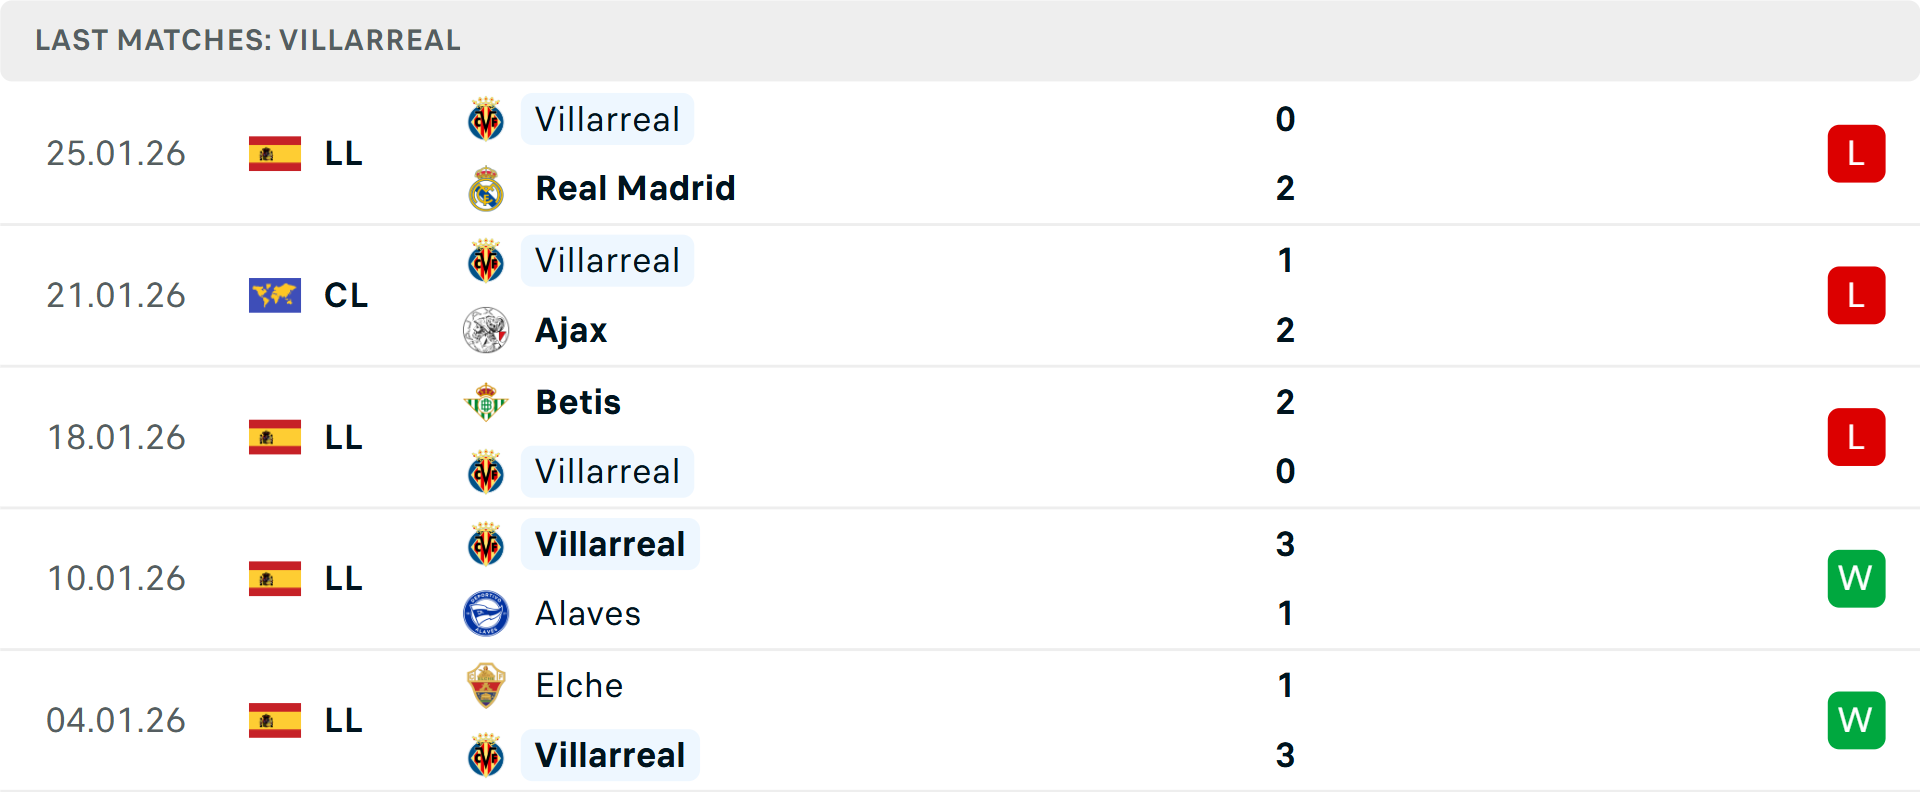Click Spain flag icon on 25.01.26 row
This screenshot has width=1920, height=792.
click(275, 154)
